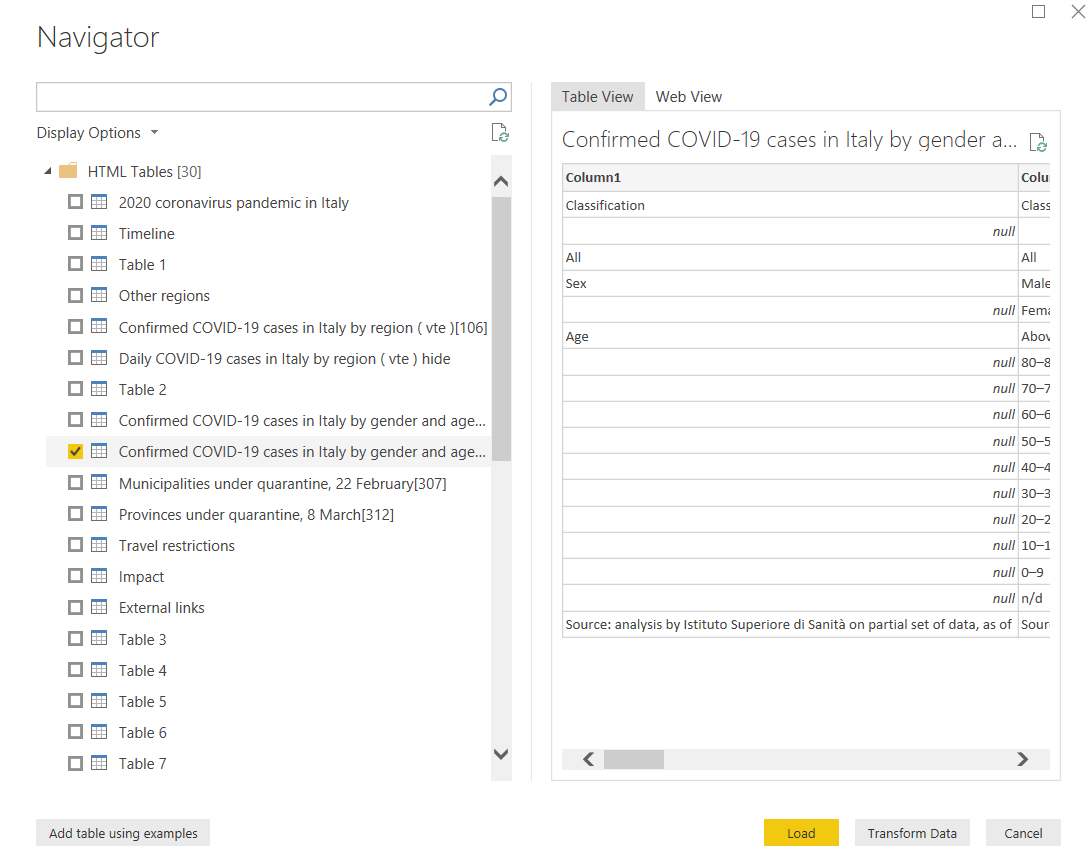This screenshot has height=865, width=1092.
Task: Click the Transform Data button
Action: 912,833
